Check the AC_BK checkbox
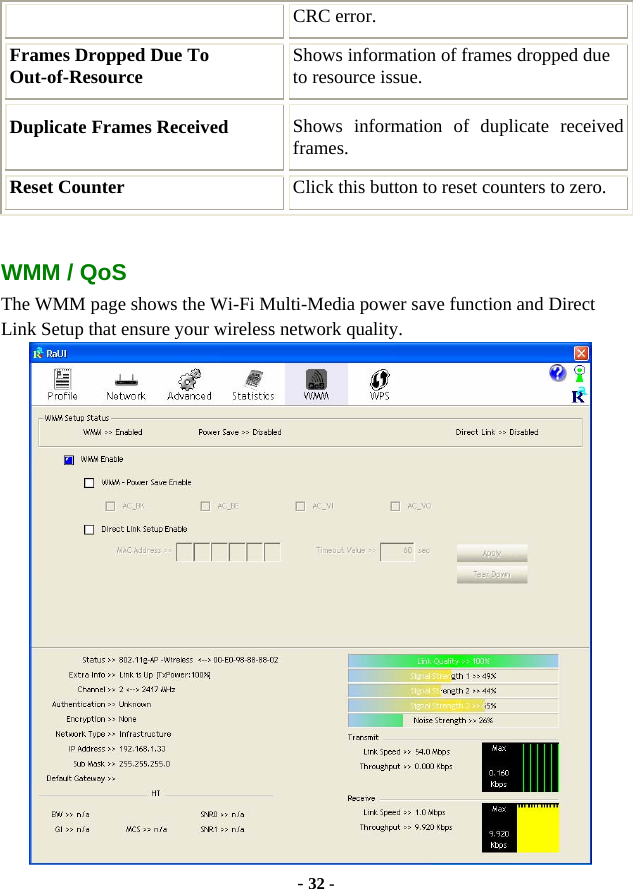The width and height of the screenshot is (633, 889). 110,506
